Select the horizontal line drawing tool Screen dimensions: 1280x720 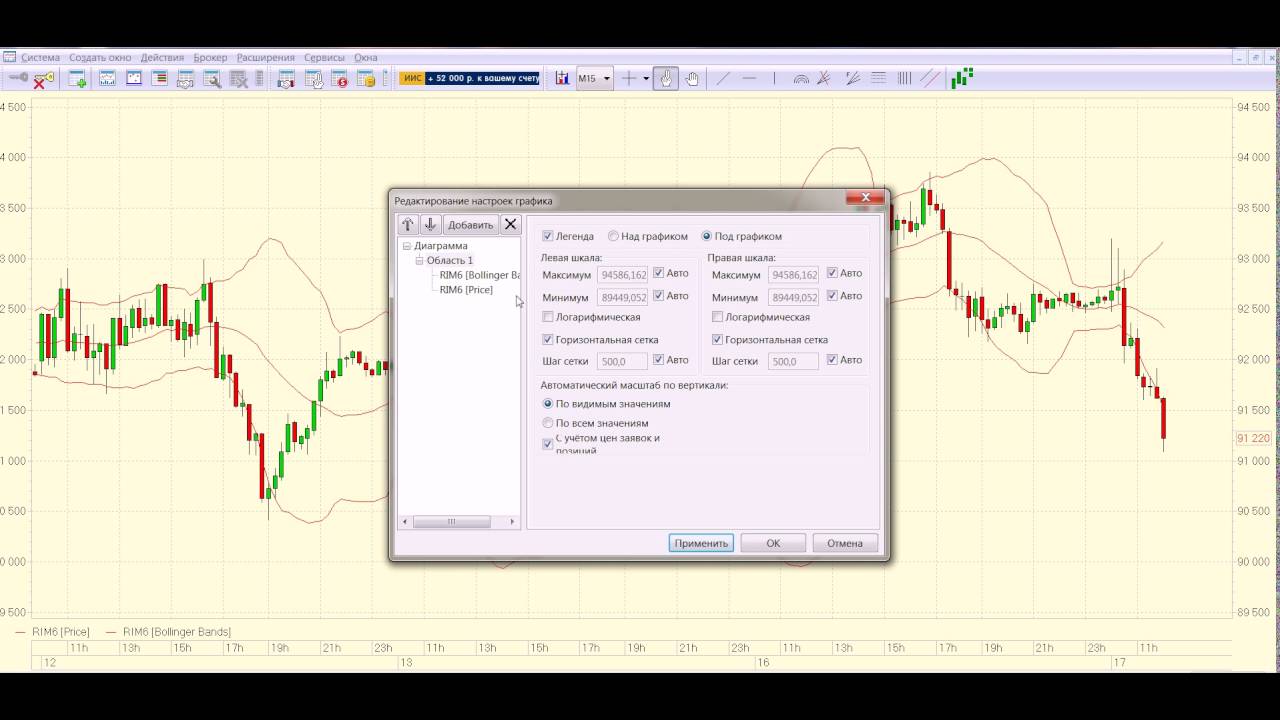[749, 78]
